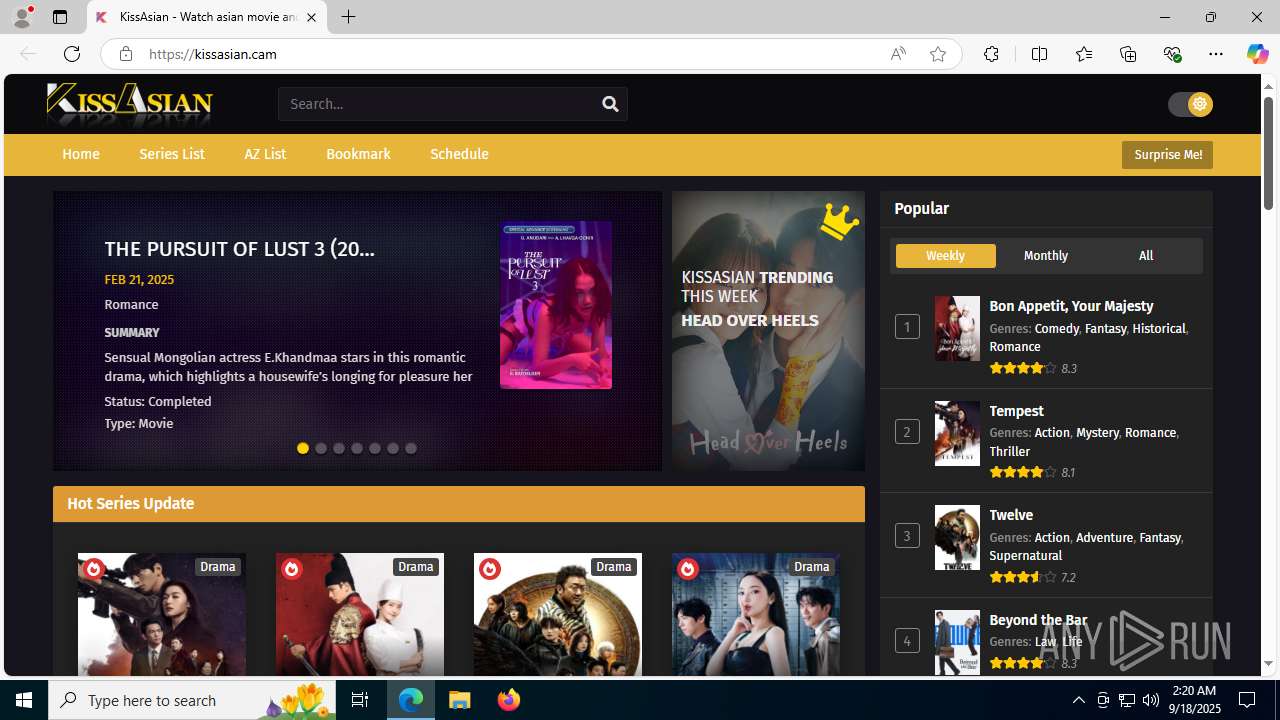
Task: Click the Historical genre link
Action: pos(1158,328)
